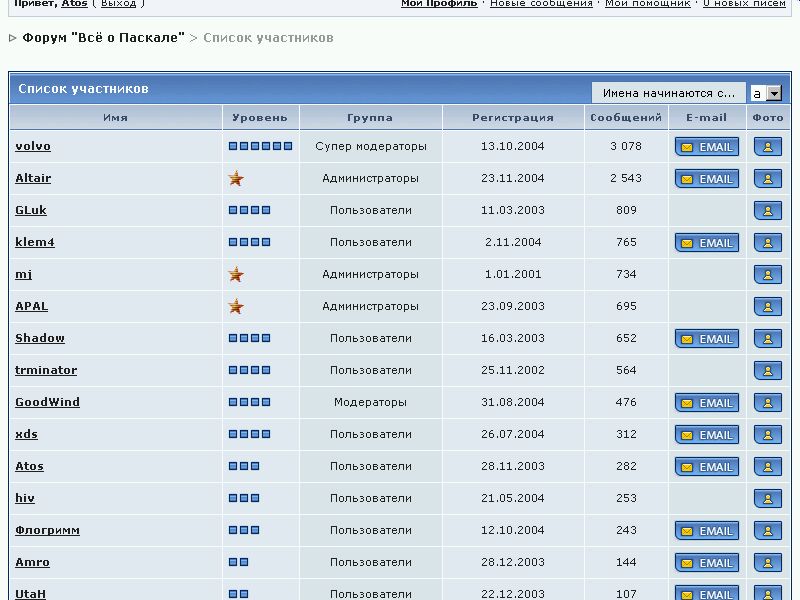Open the letter dropdown next to name filter
The height and width of the screenshot is (600, 800).
point(773,93)
